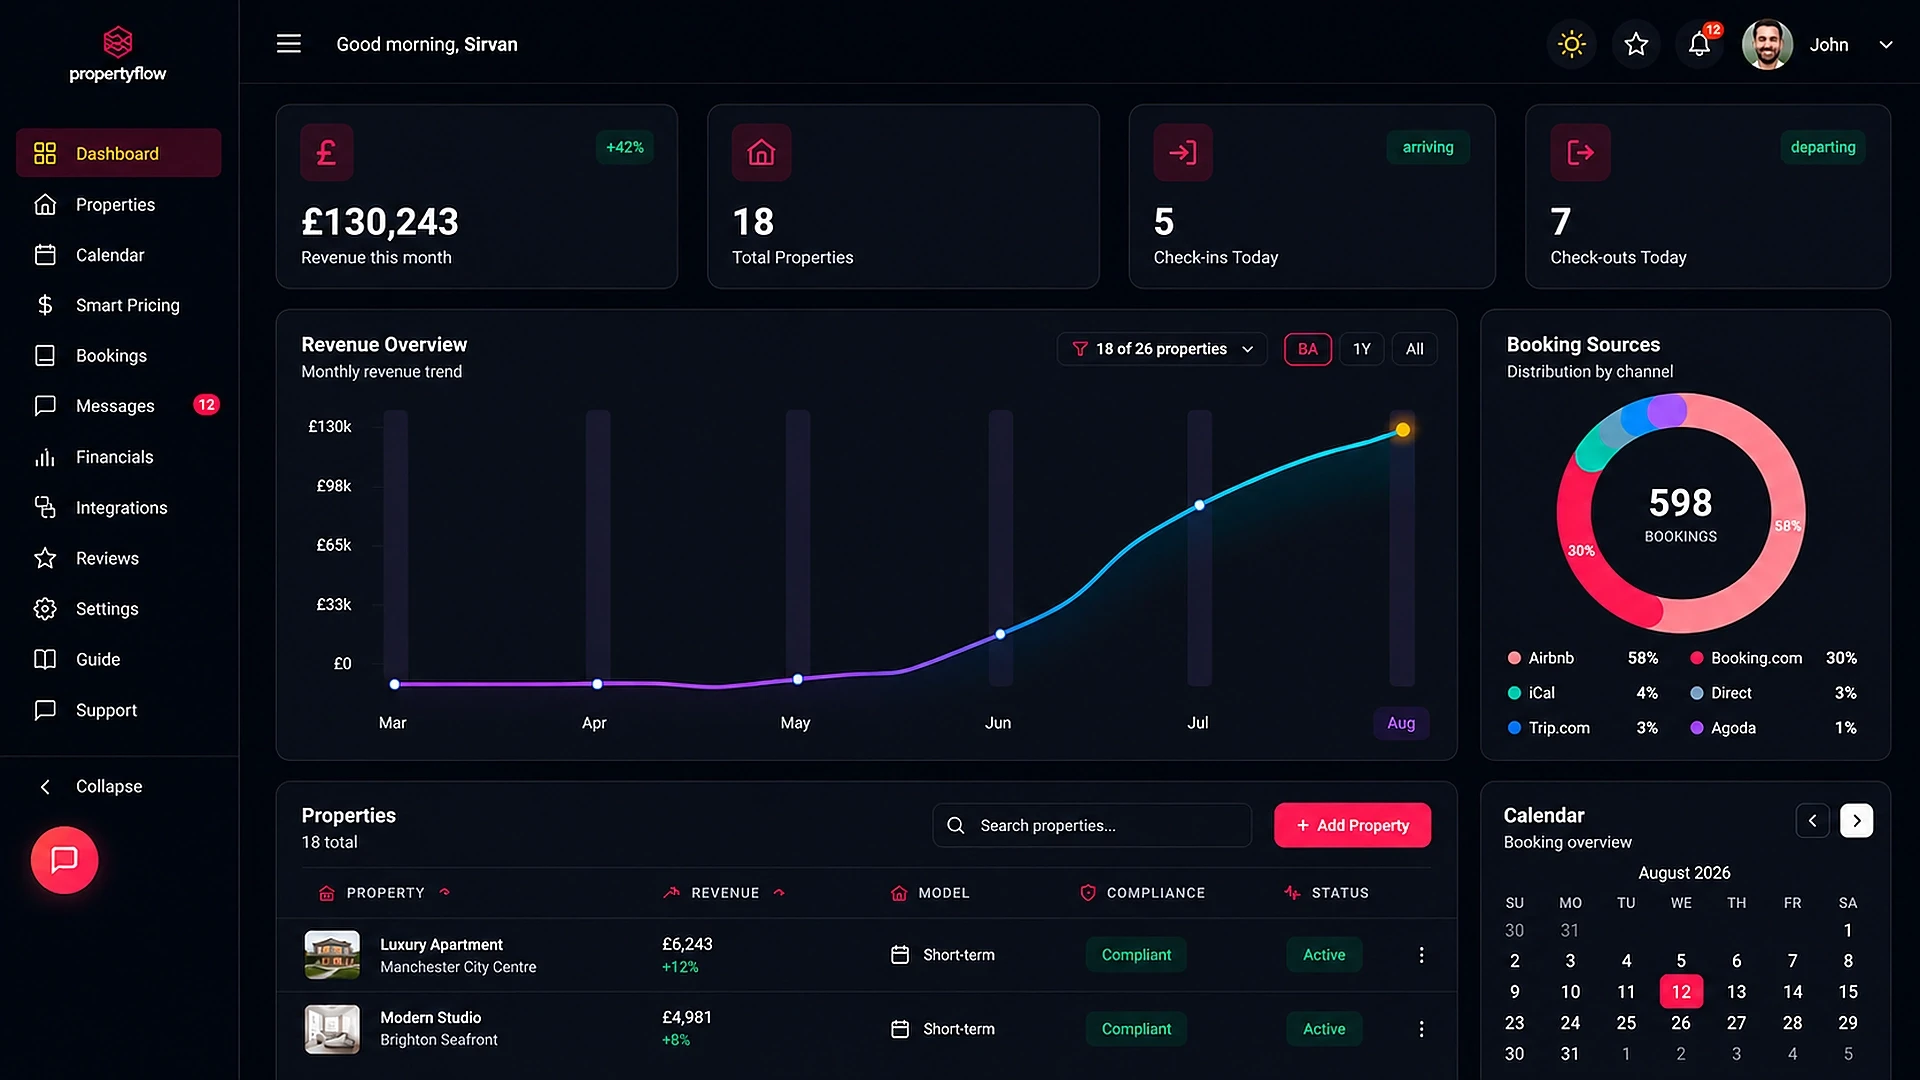Open Luxury Apartment thumbnail
The width and height of the screenshot is (1920, 1080).
(x=332, y=955)
